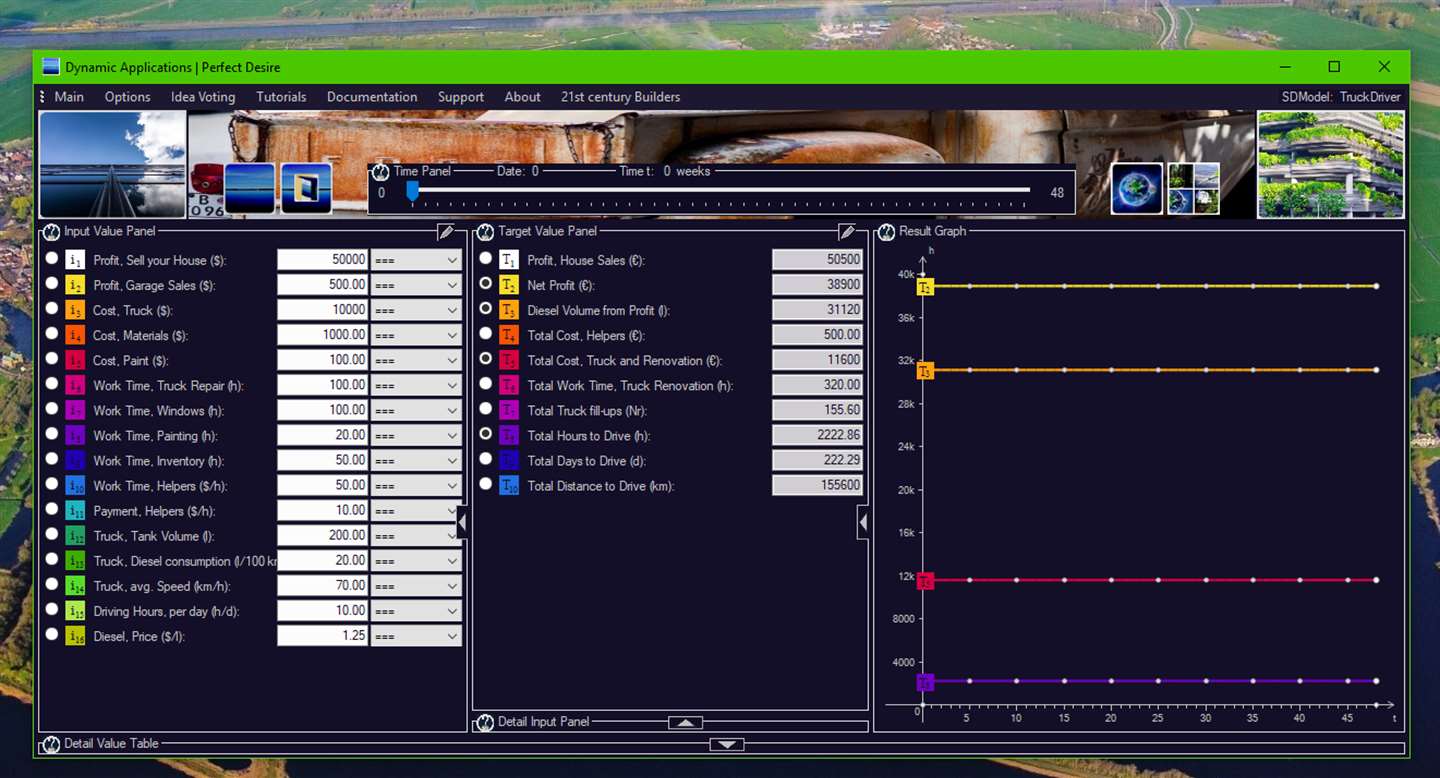Image resolution: width=1440 pixels, height=778 pixels.
Task: Click the green building thumbnail image
Action: coord(1331,164)
